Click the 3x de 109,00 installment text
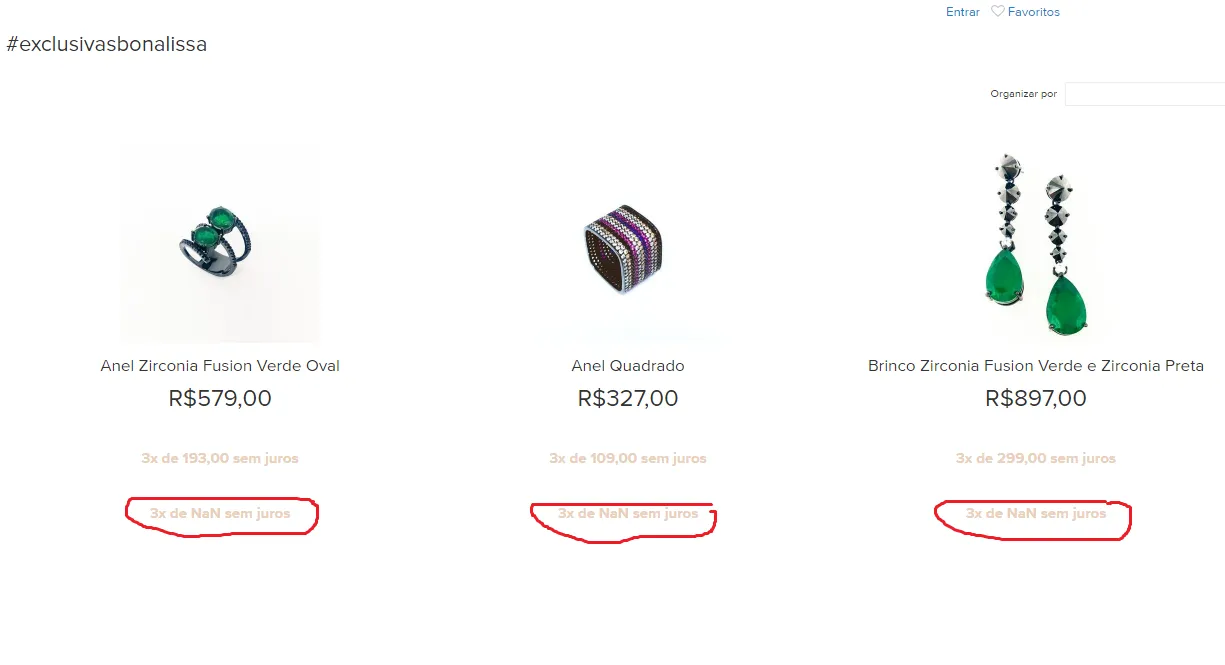1225x665 pixels. [628, 459]
